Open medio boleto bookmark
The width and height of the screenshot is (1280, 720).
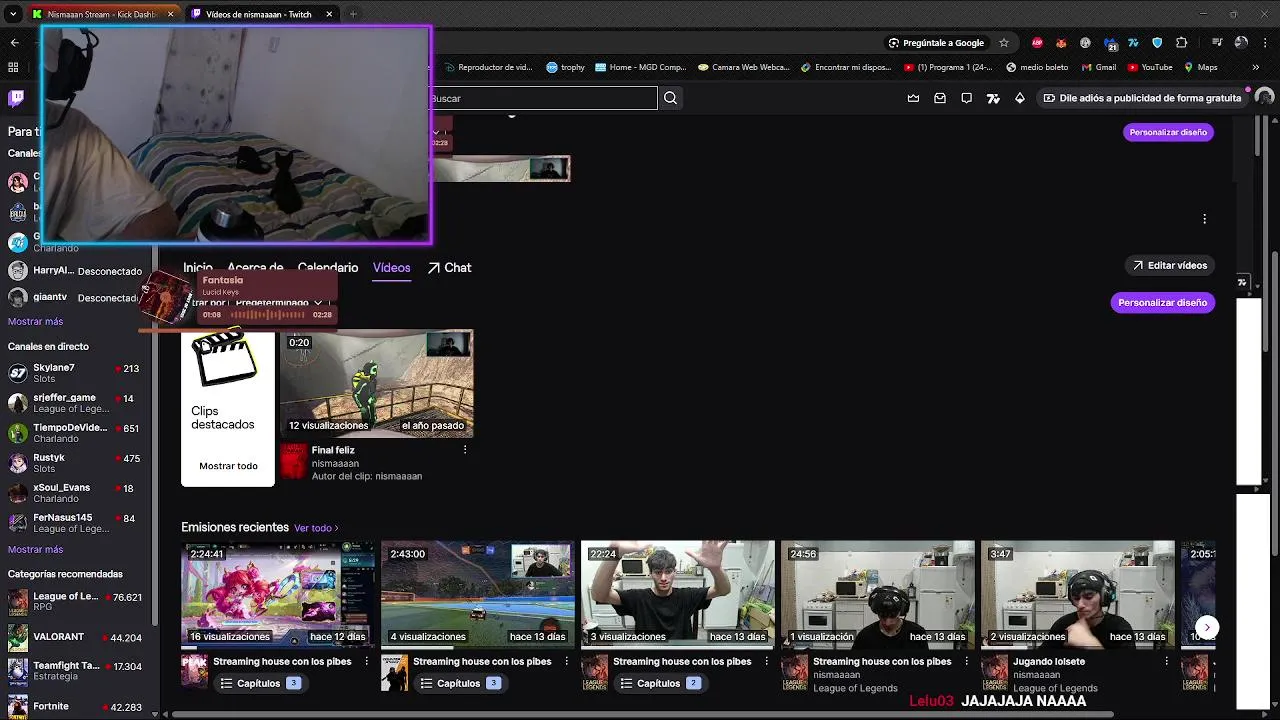[x=1037, y=67]
